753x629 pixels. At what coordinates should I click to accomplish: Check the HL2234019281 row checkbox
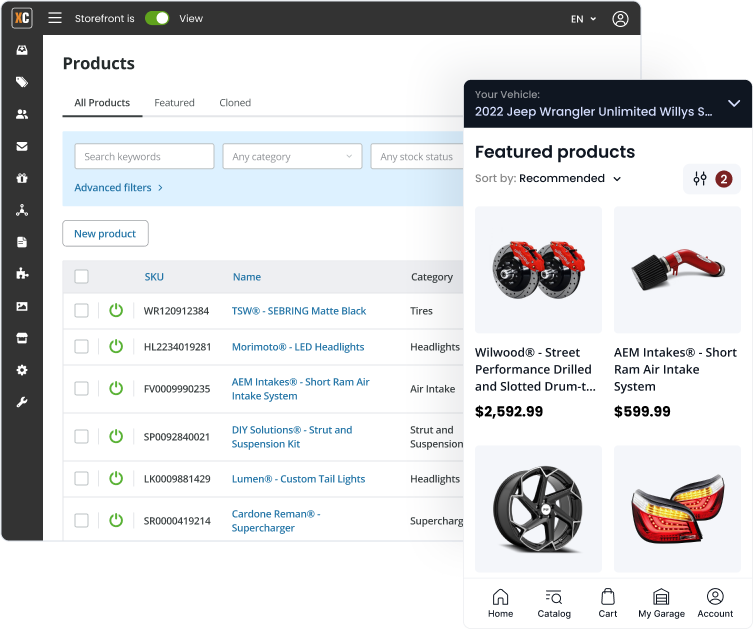coord(82,347)
